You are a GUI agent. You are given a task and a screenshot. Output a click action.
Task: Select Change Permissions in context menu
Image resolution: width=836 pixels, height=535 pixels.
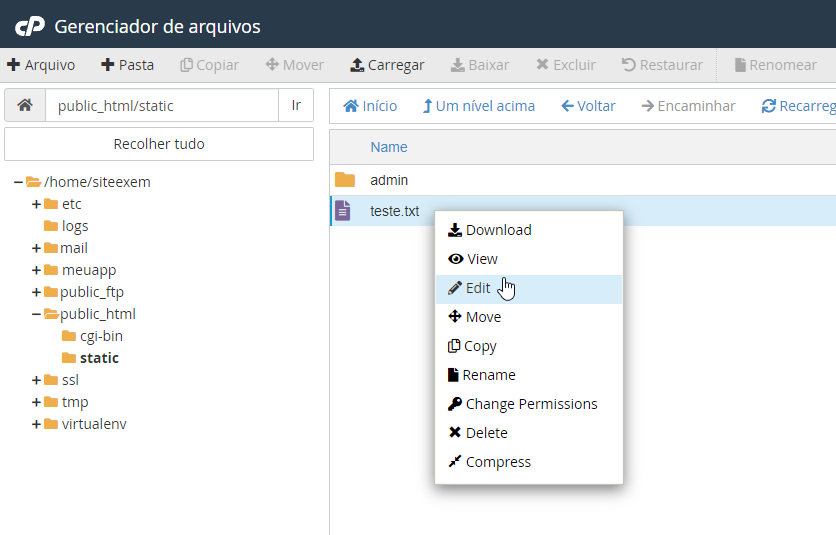[531, 404]
